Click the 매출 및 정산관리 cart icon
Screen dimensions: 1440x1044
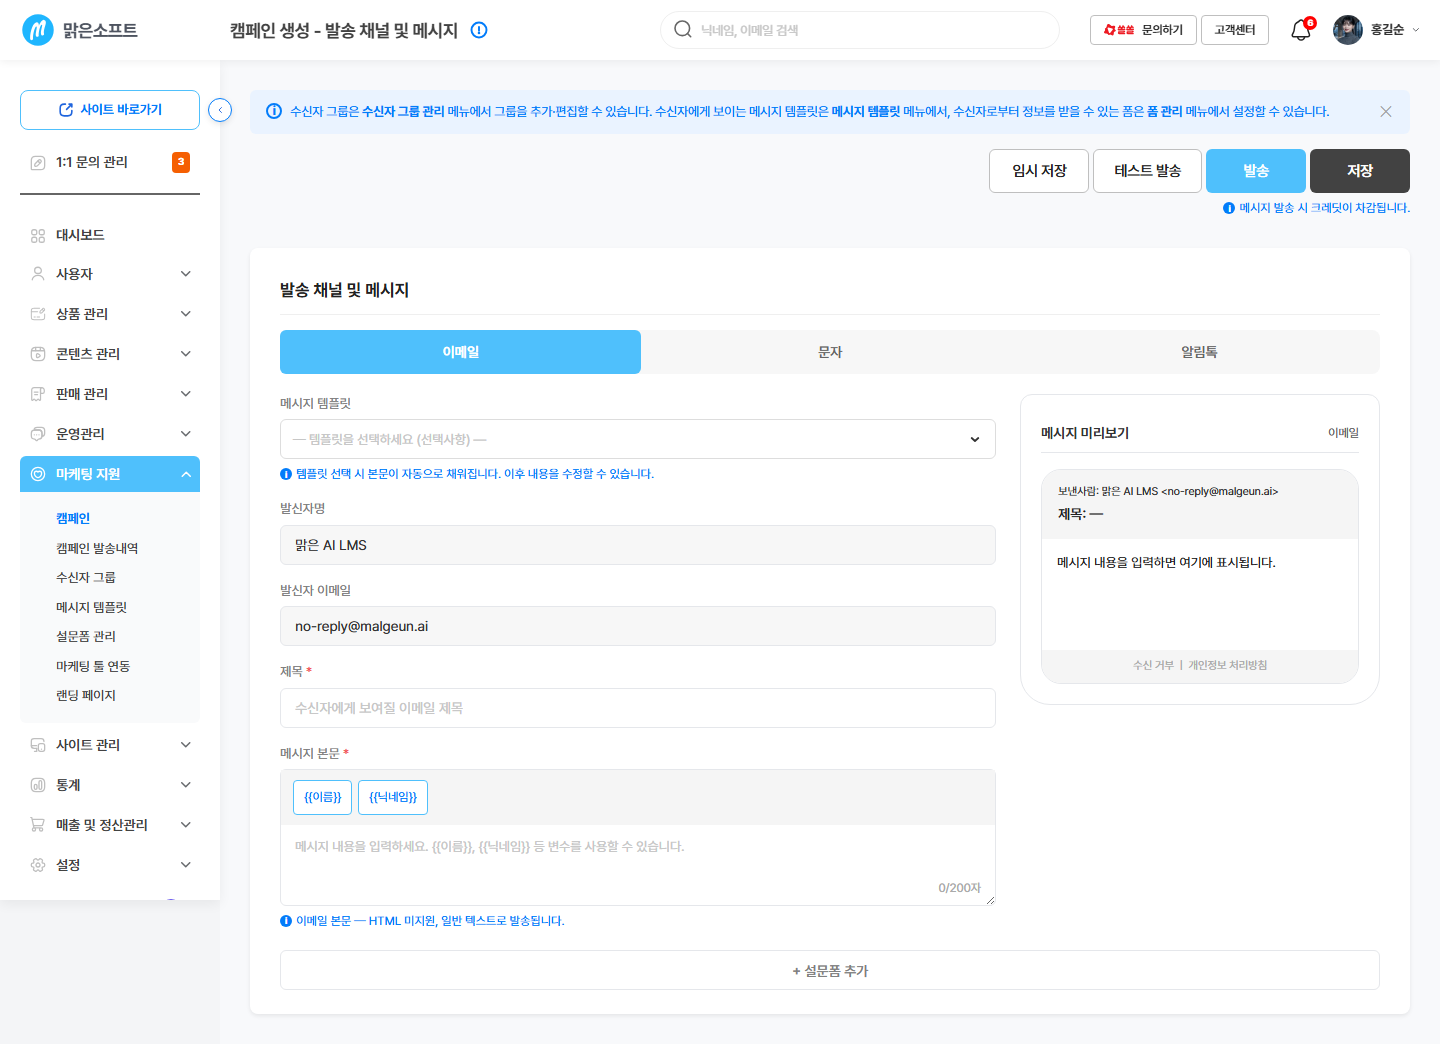click(x=38, y=825)
